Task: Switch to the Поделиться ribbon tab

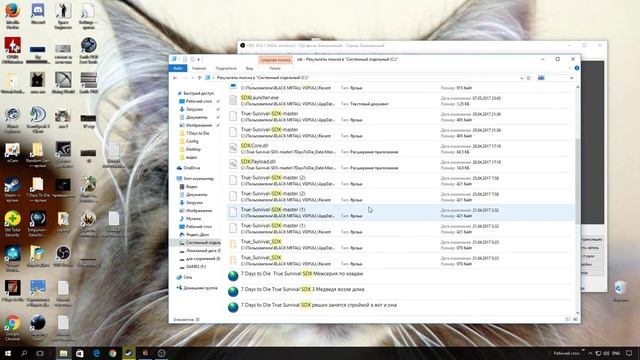Action: click(x=226, y=68)
